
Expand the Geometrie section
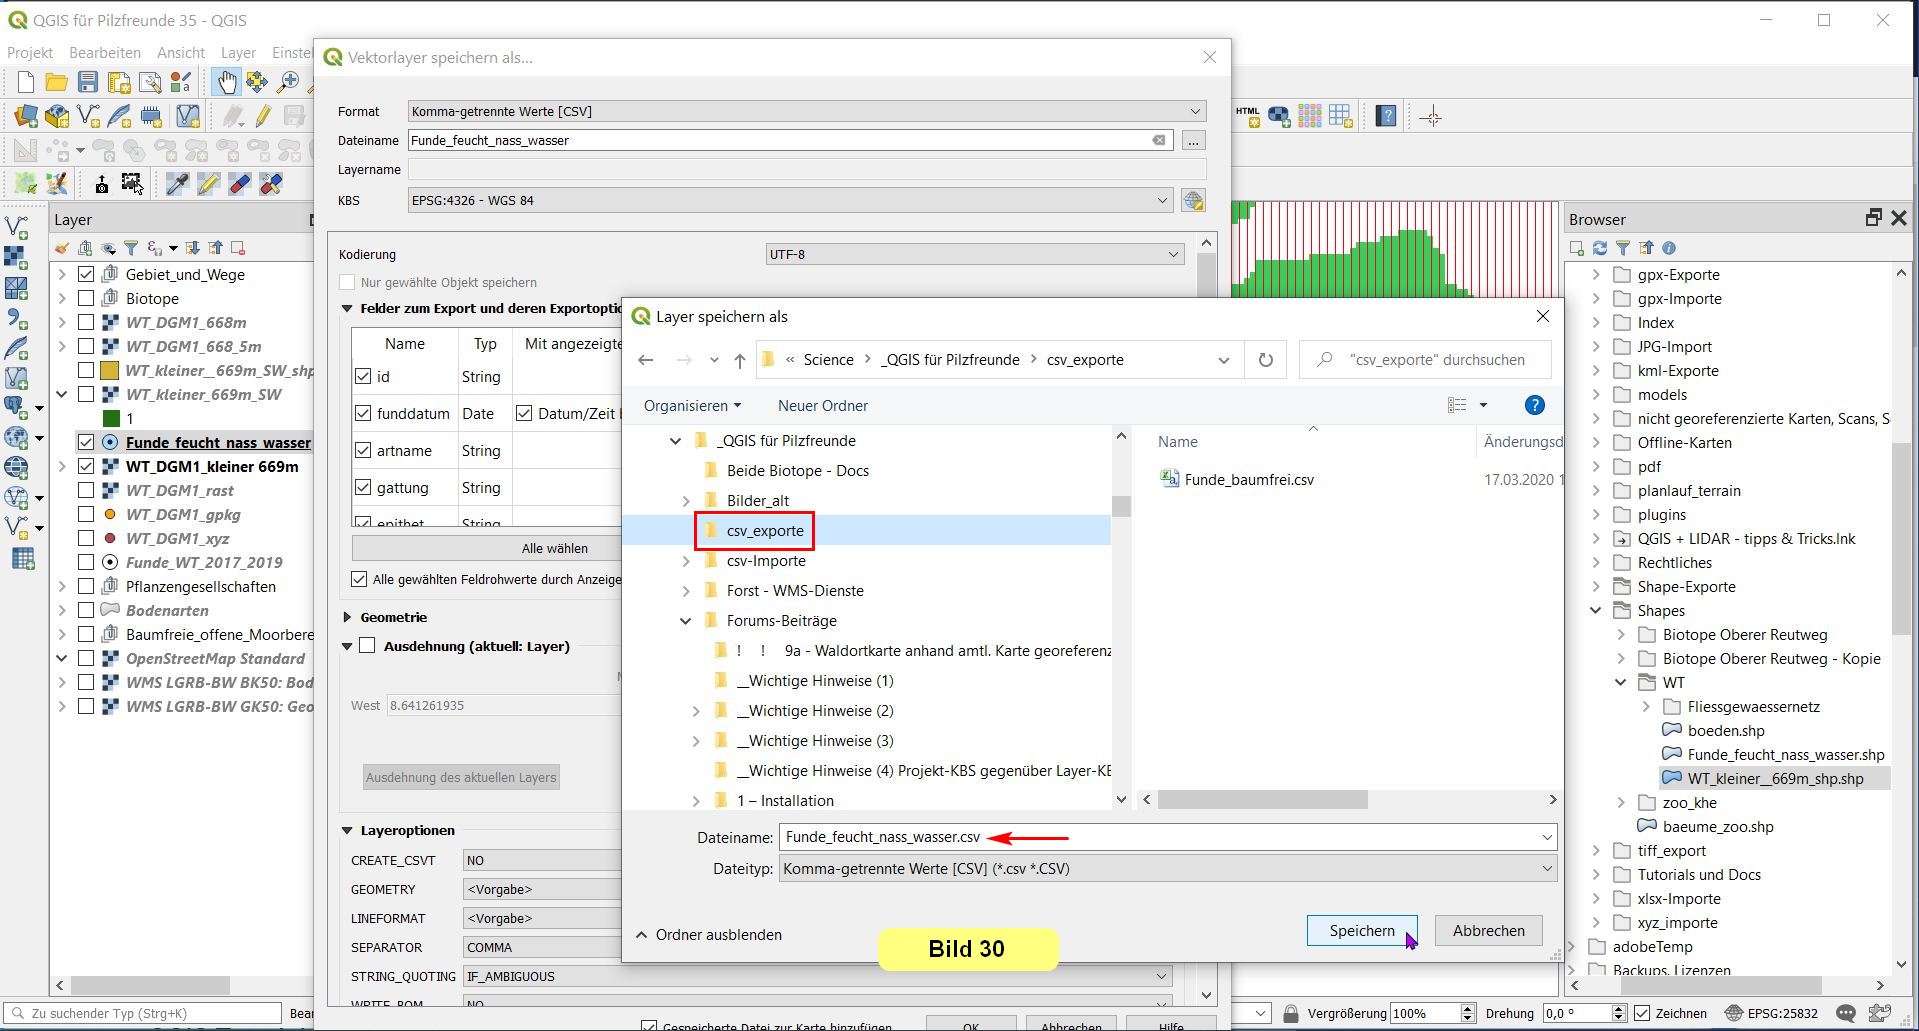[x=347, y=617]
